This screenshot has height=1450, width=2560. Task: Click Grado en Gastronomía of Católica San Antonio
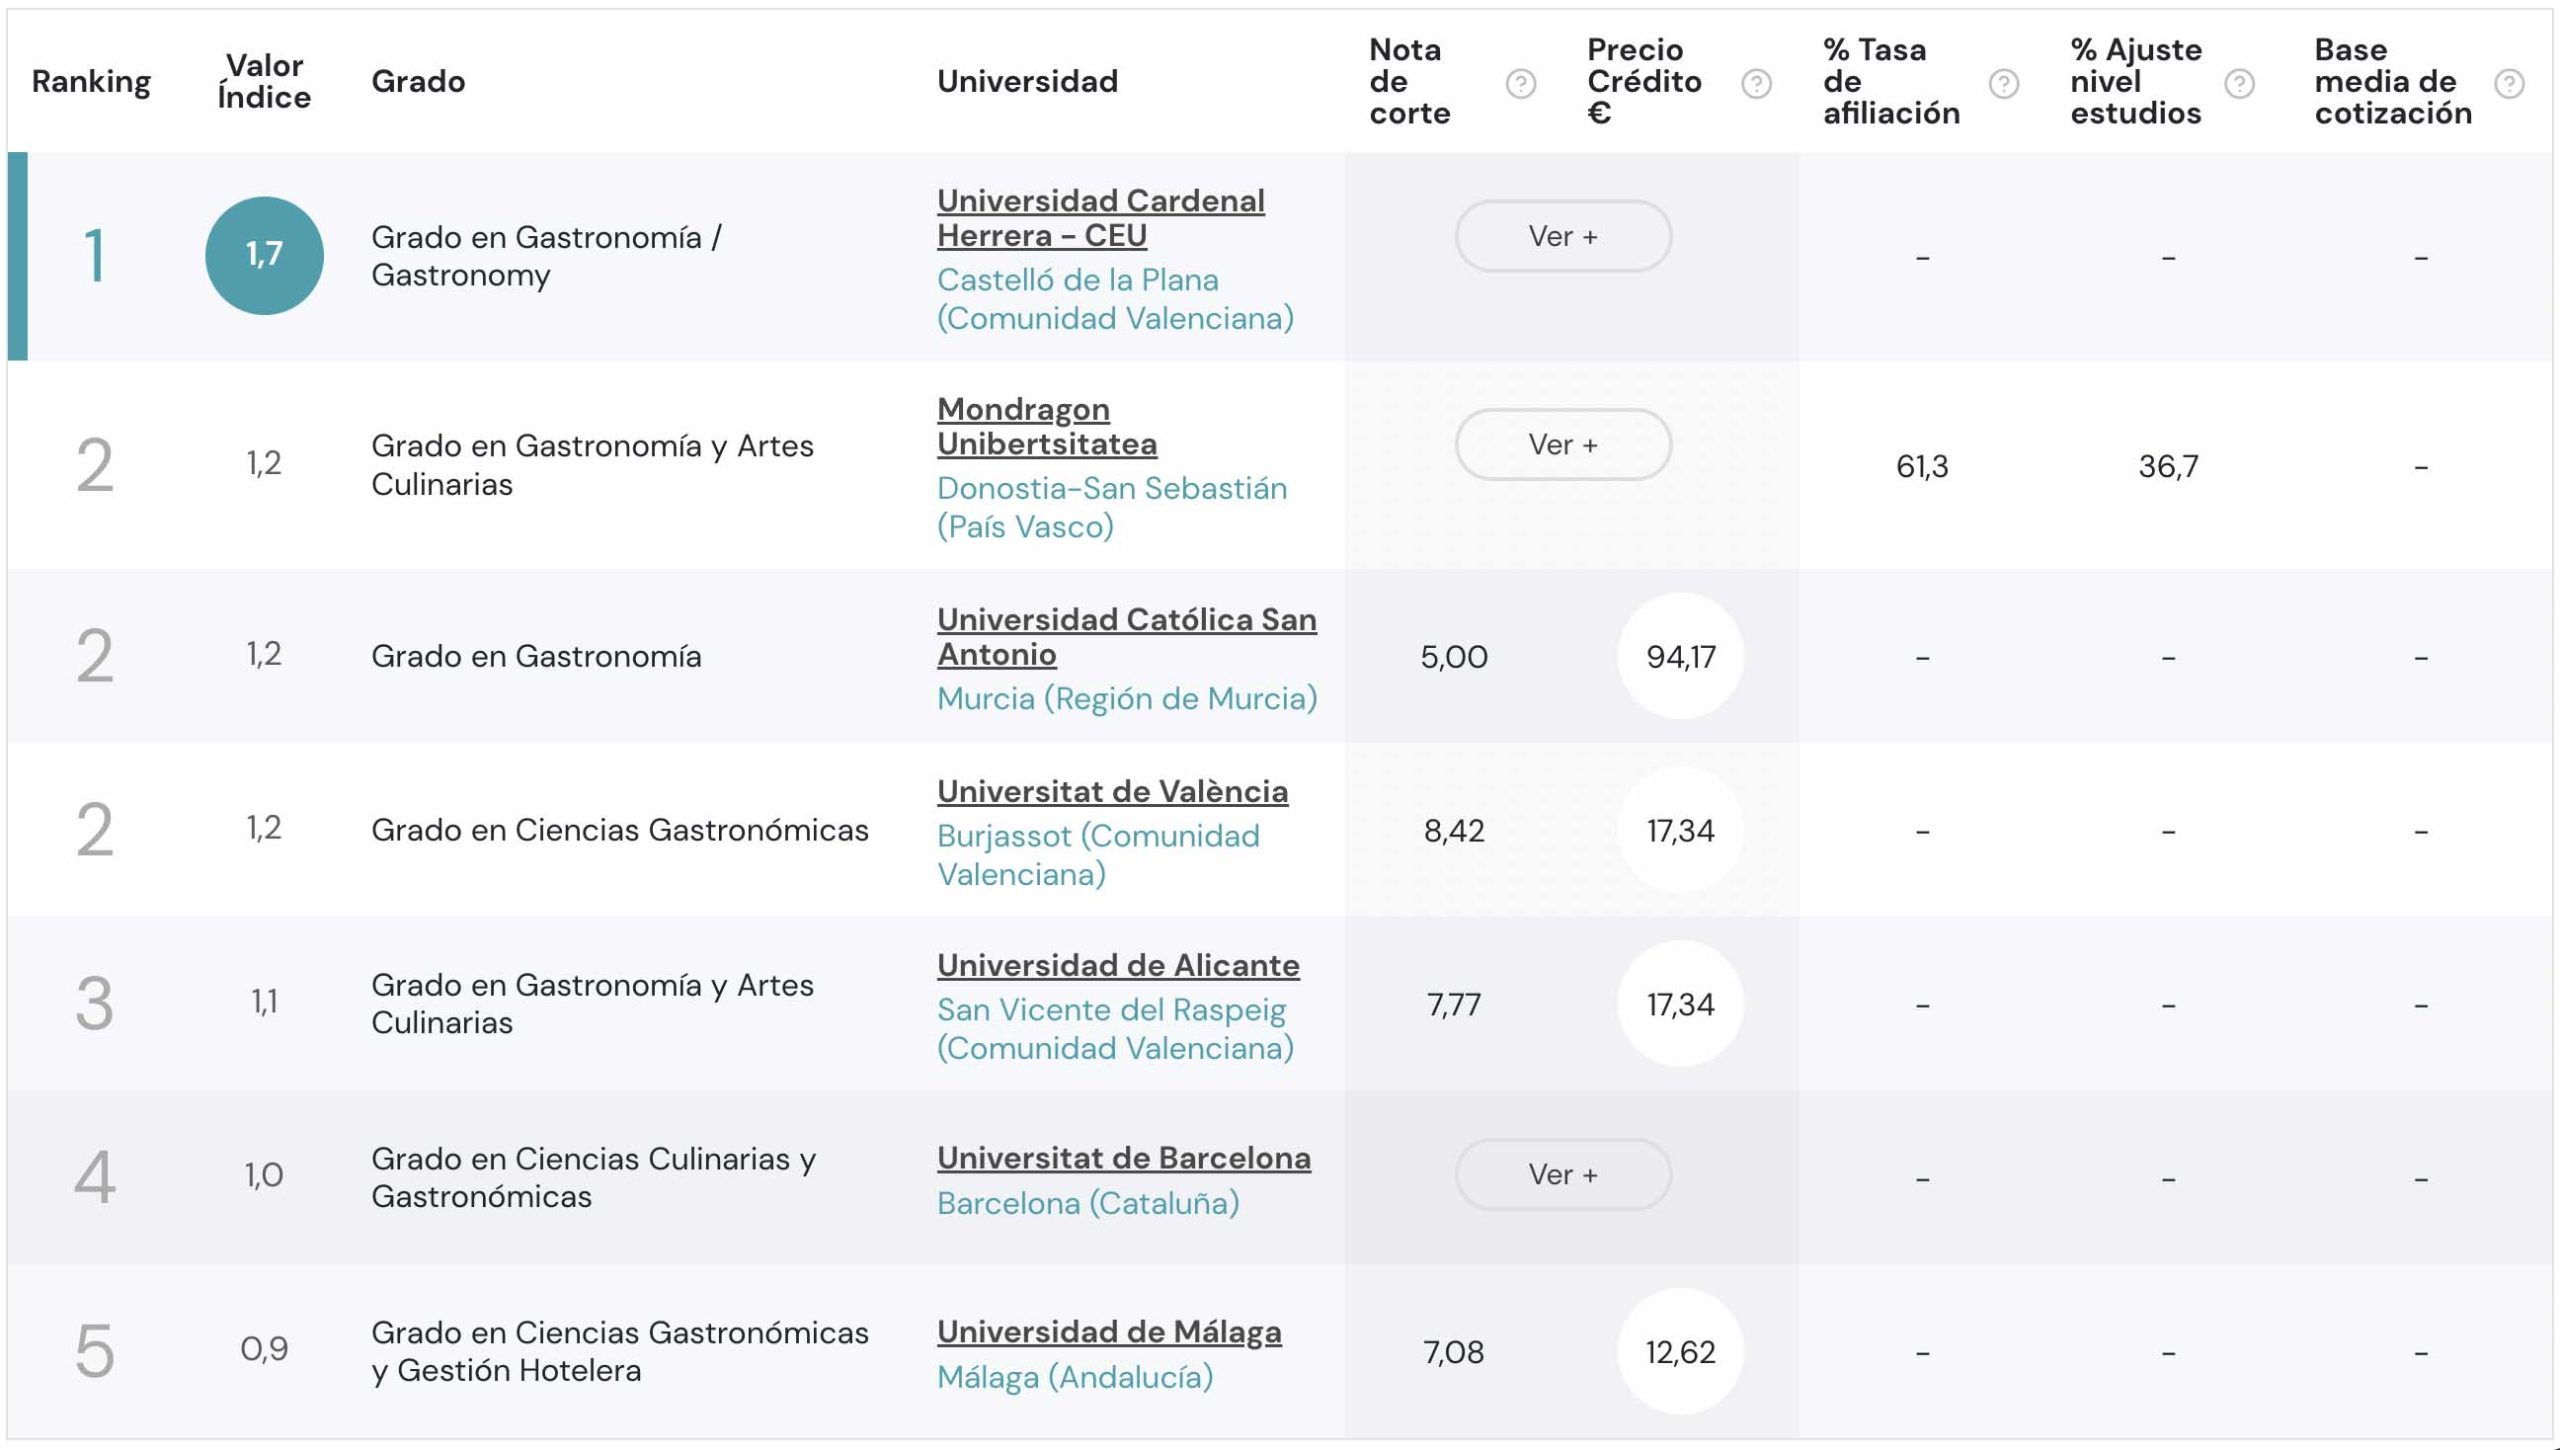(x=536, y=656)
